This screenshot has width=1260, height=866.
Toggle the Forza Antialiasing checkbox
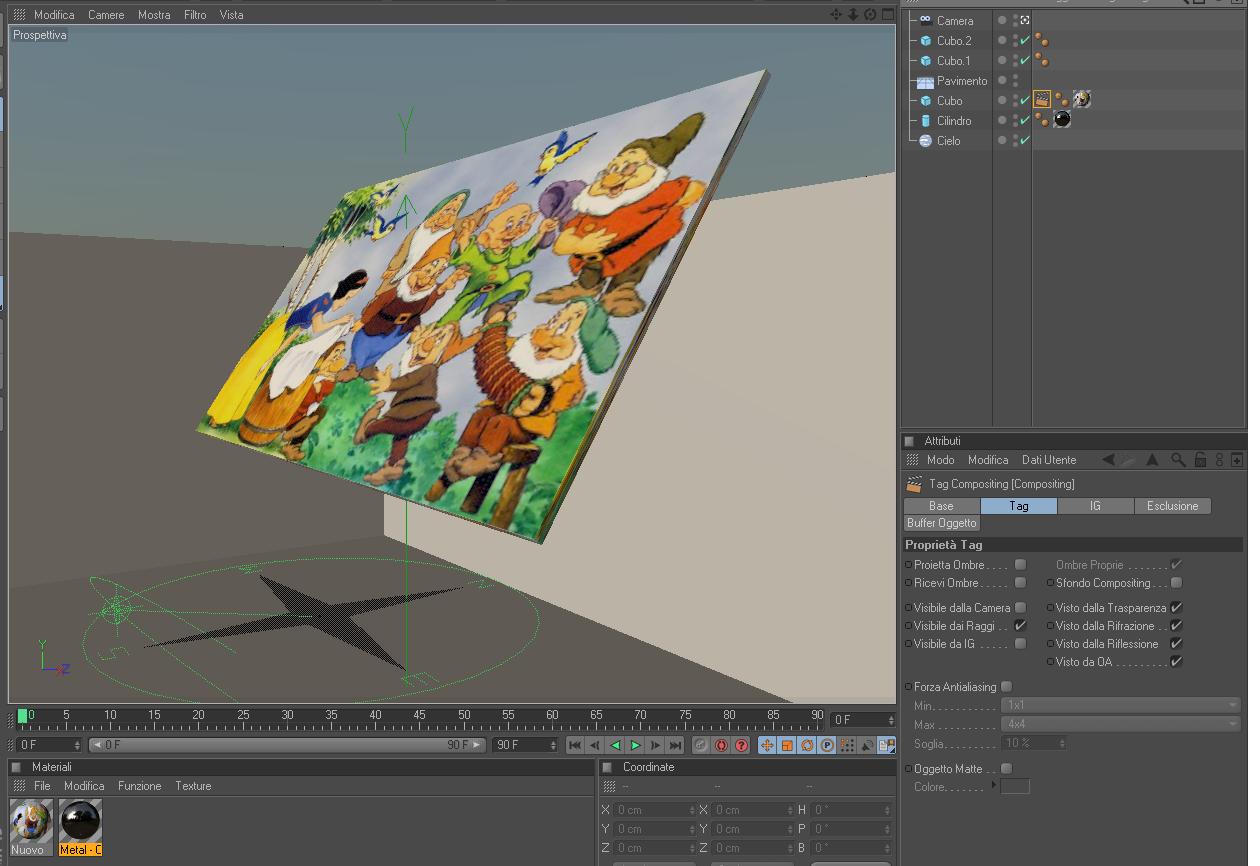[x=1006, y=687]
